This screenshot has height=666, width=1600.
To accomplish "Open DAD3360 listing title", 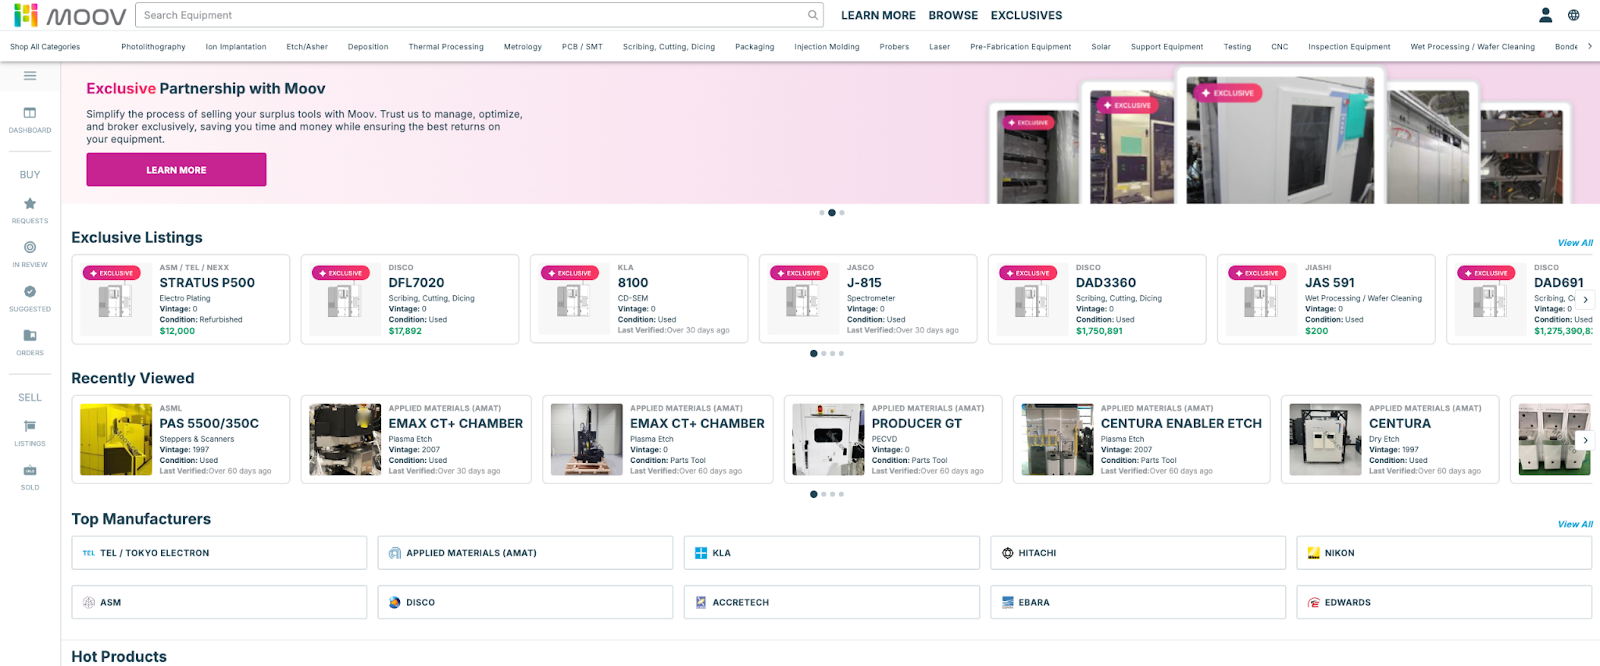I will coord(1106,283).
